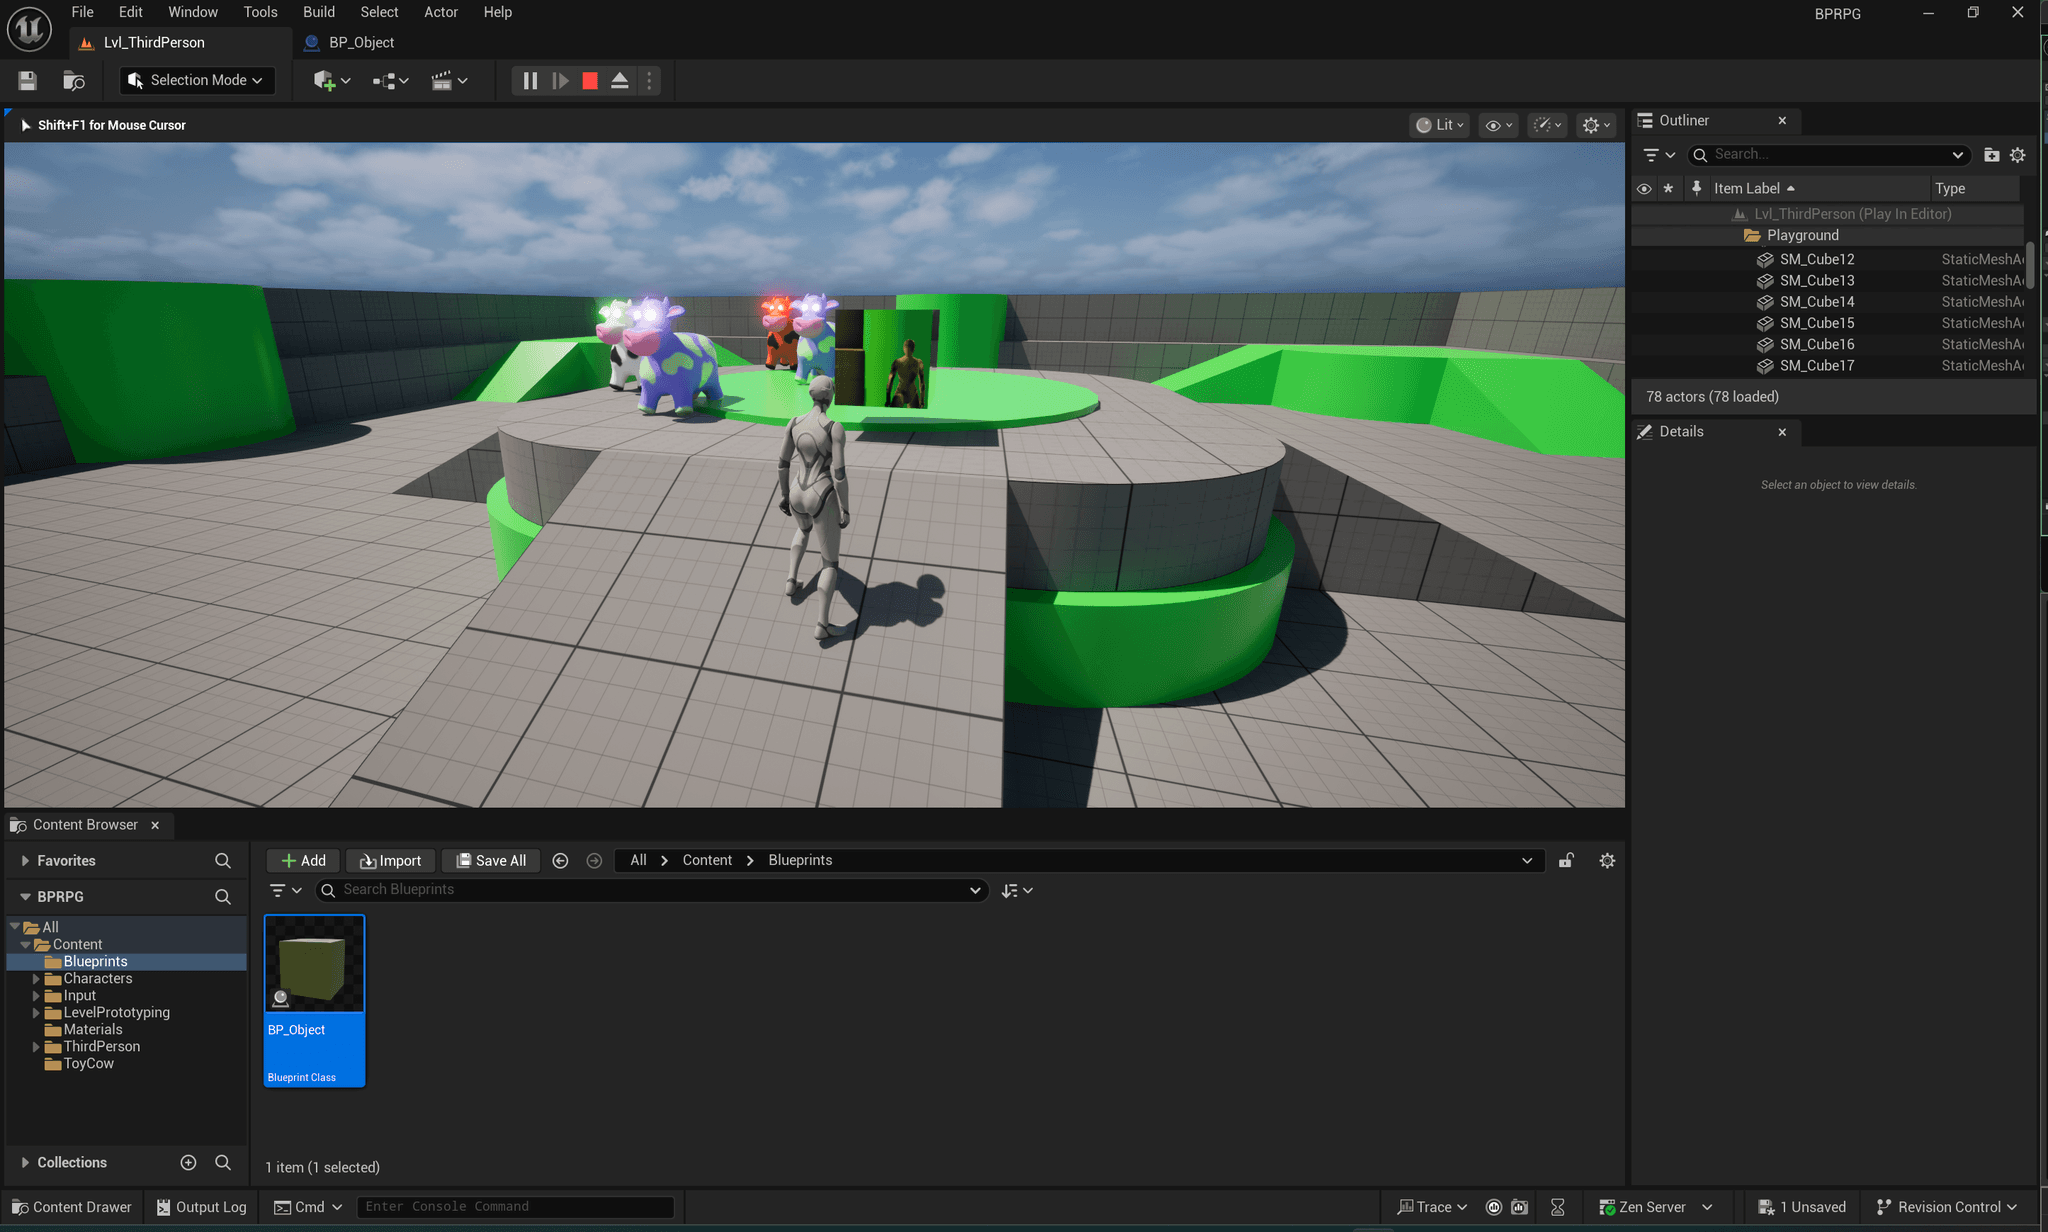Screen dimensions: 2048x1232
Task: Open the Lit view mode dropdown
Action: (x=1440, y=125)
